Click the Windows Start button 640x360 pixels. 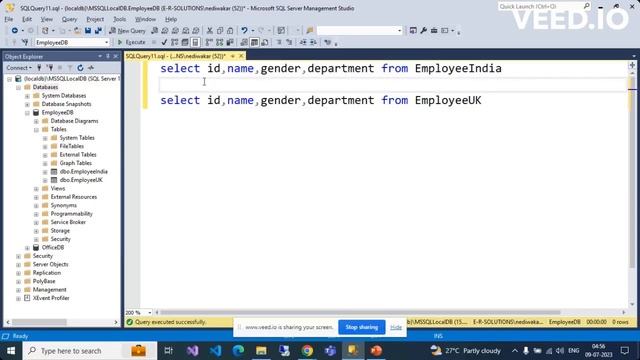tap(11, 351)
